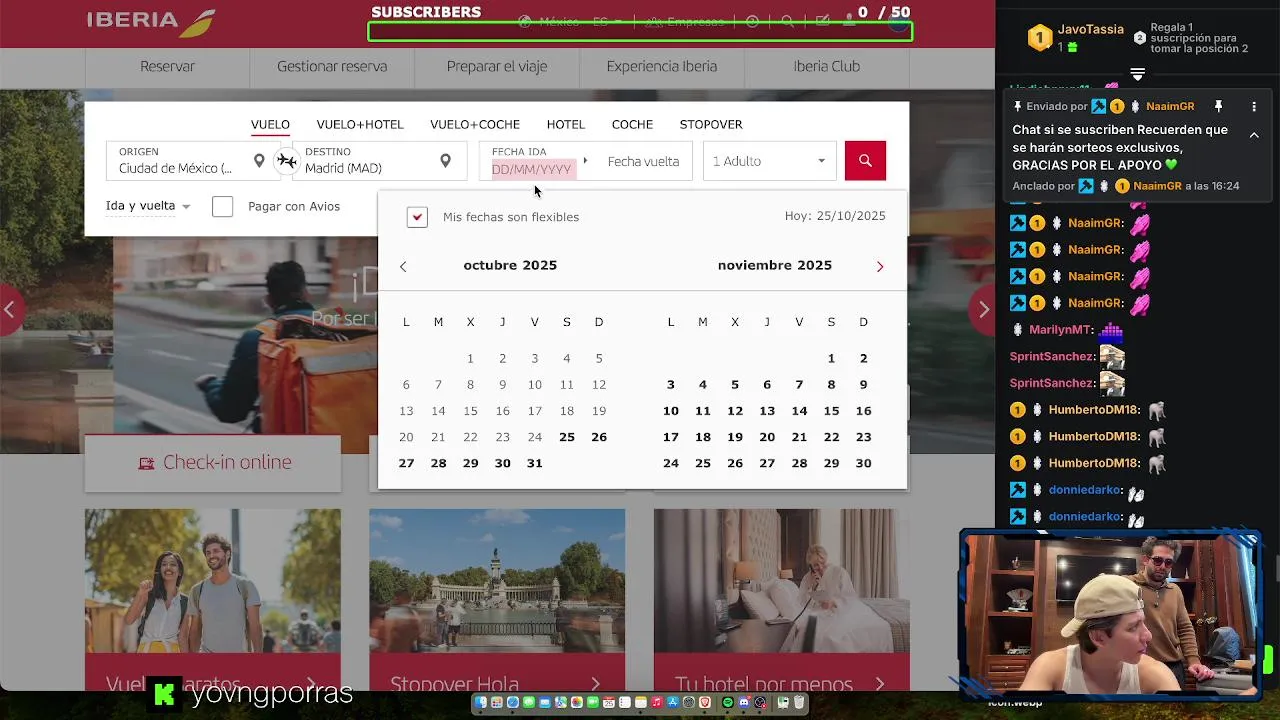Select 30 noviembre 2025 in calendar
The height and width of the screenshot is (720, 1280).
(x=863, y=463)
